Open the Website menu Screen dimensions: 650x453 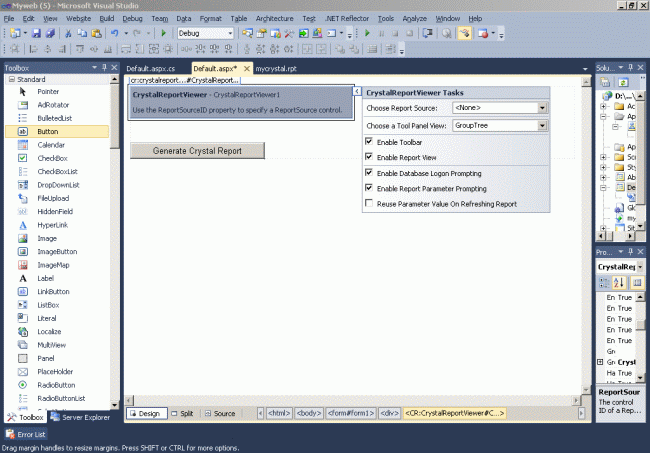tap(78, 19)
